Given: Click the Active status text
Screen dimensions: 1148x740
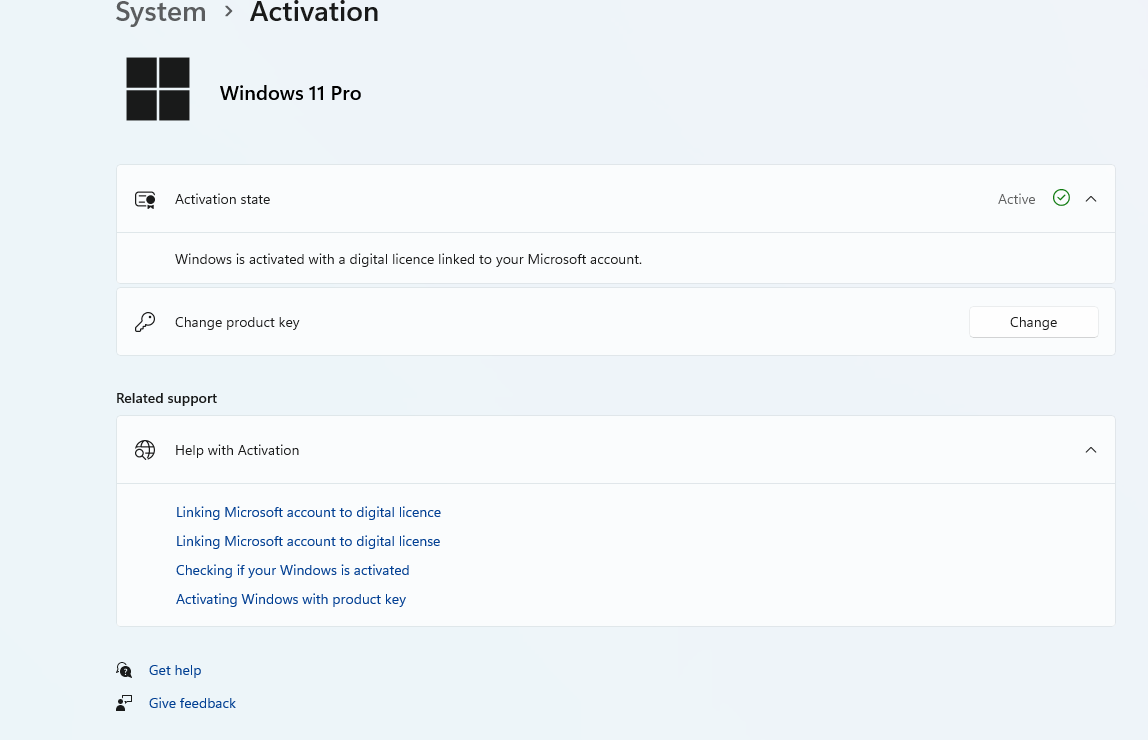Looking at the screenshot, I should click(1016, 199).
